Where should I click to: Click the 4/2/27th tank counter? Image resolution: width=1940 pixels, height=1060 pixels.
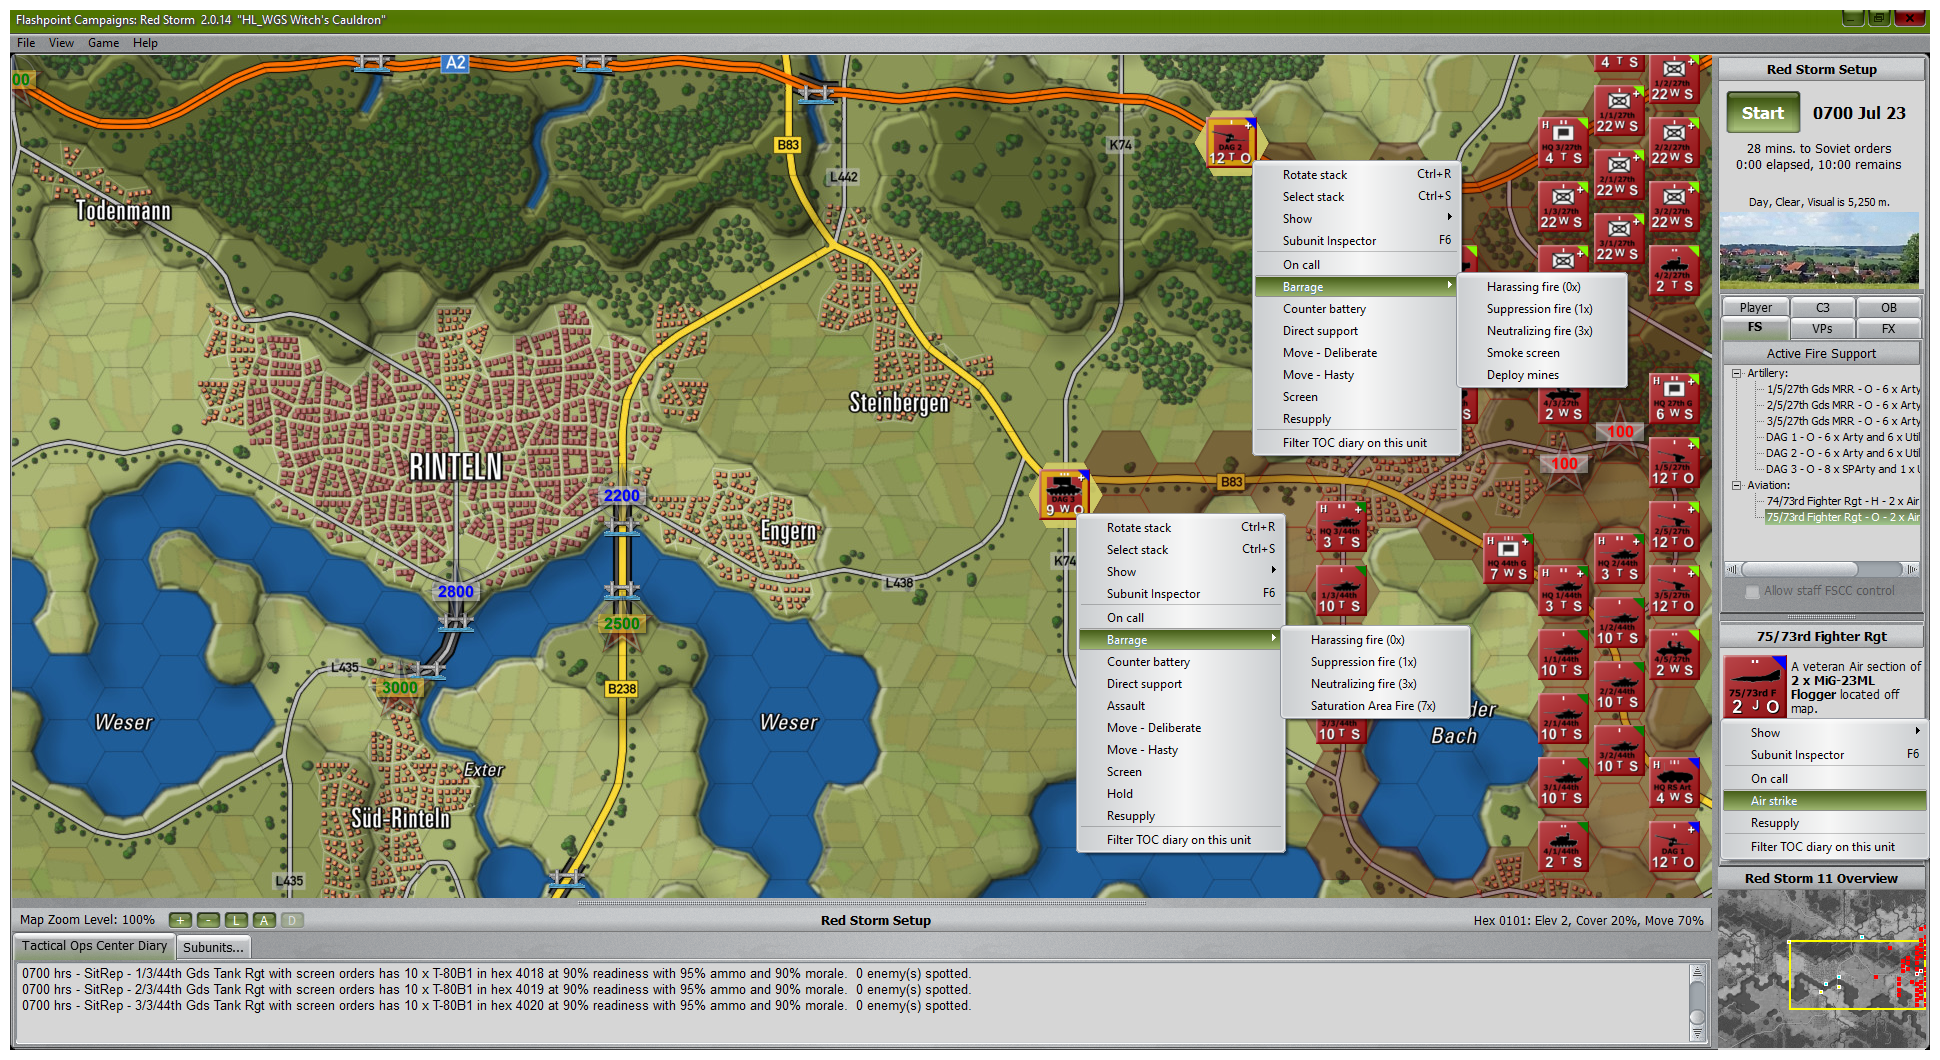[1674, 270]
